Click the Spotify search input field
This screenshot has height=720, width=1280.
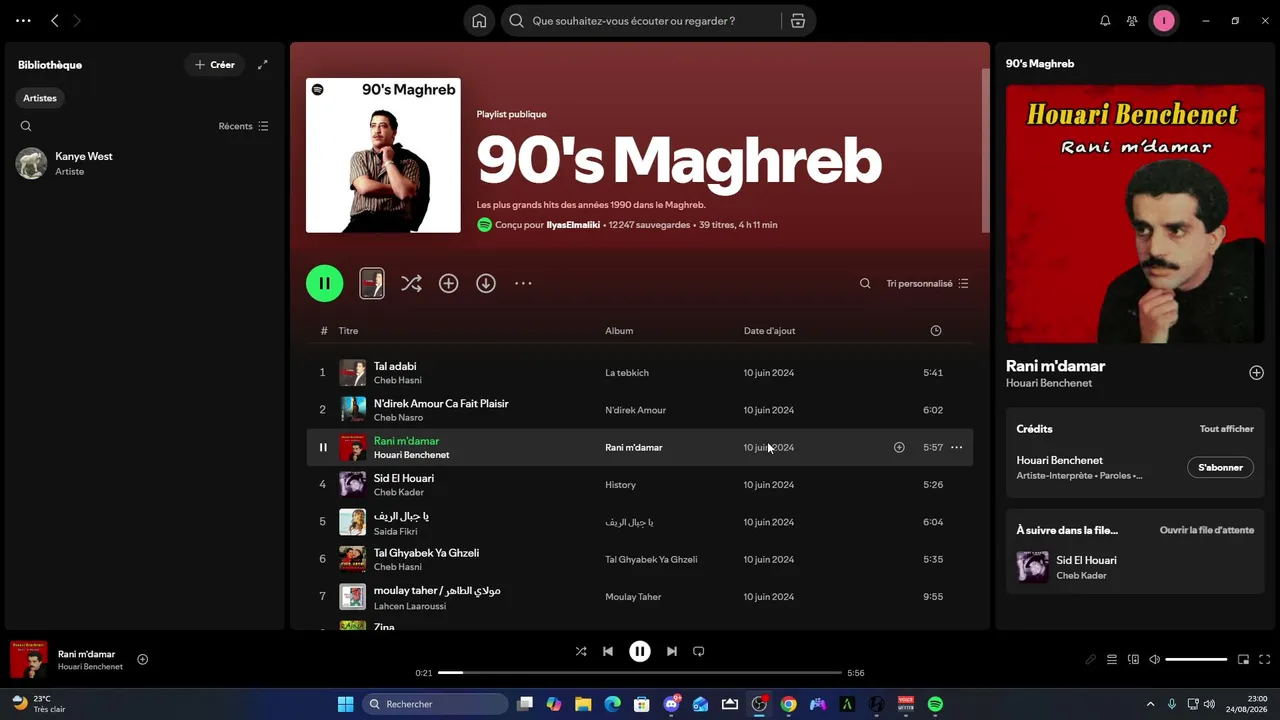pyautogui.click(x=641, y=21)
